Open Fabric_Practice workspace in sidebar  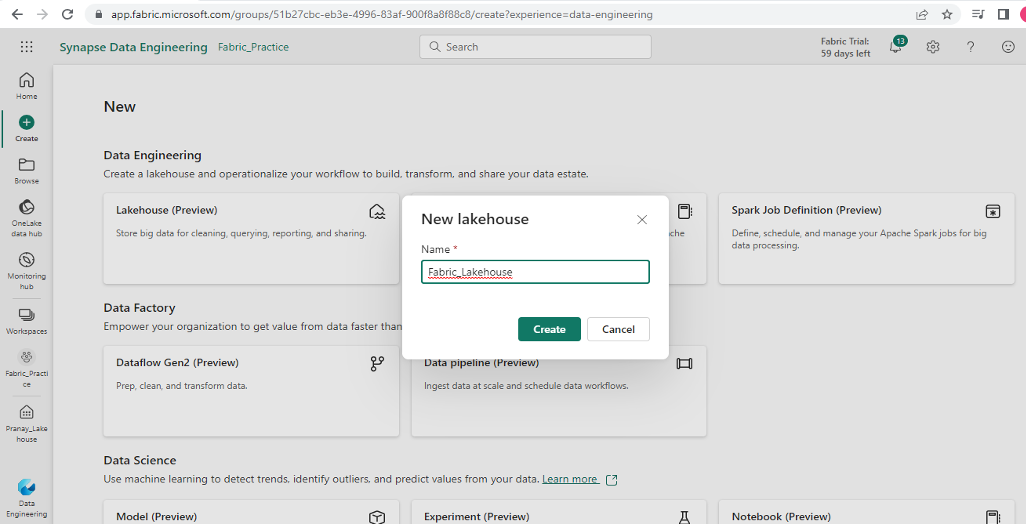coord(26,368)
